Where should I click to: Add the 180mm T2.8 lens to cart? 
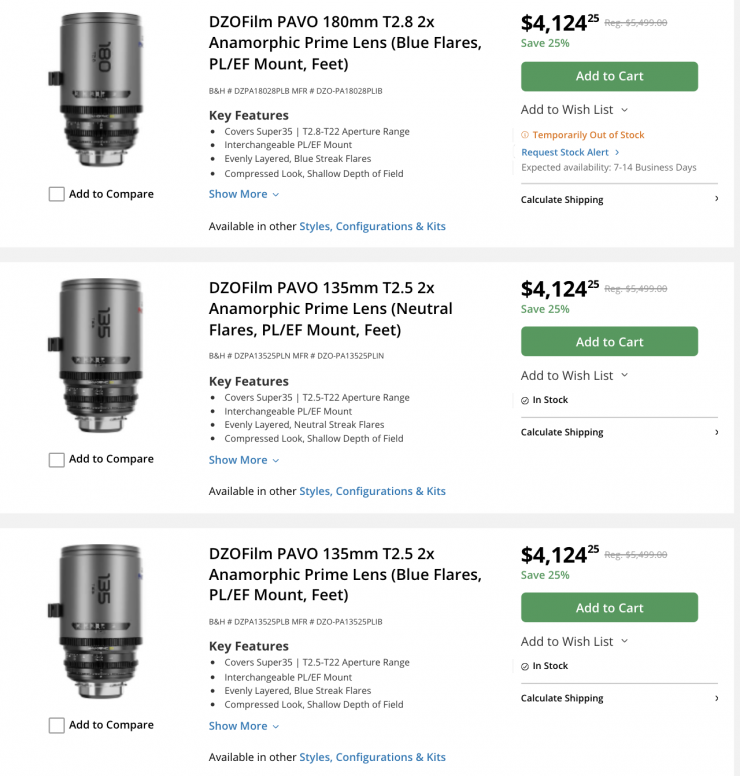tap(609, 76)
